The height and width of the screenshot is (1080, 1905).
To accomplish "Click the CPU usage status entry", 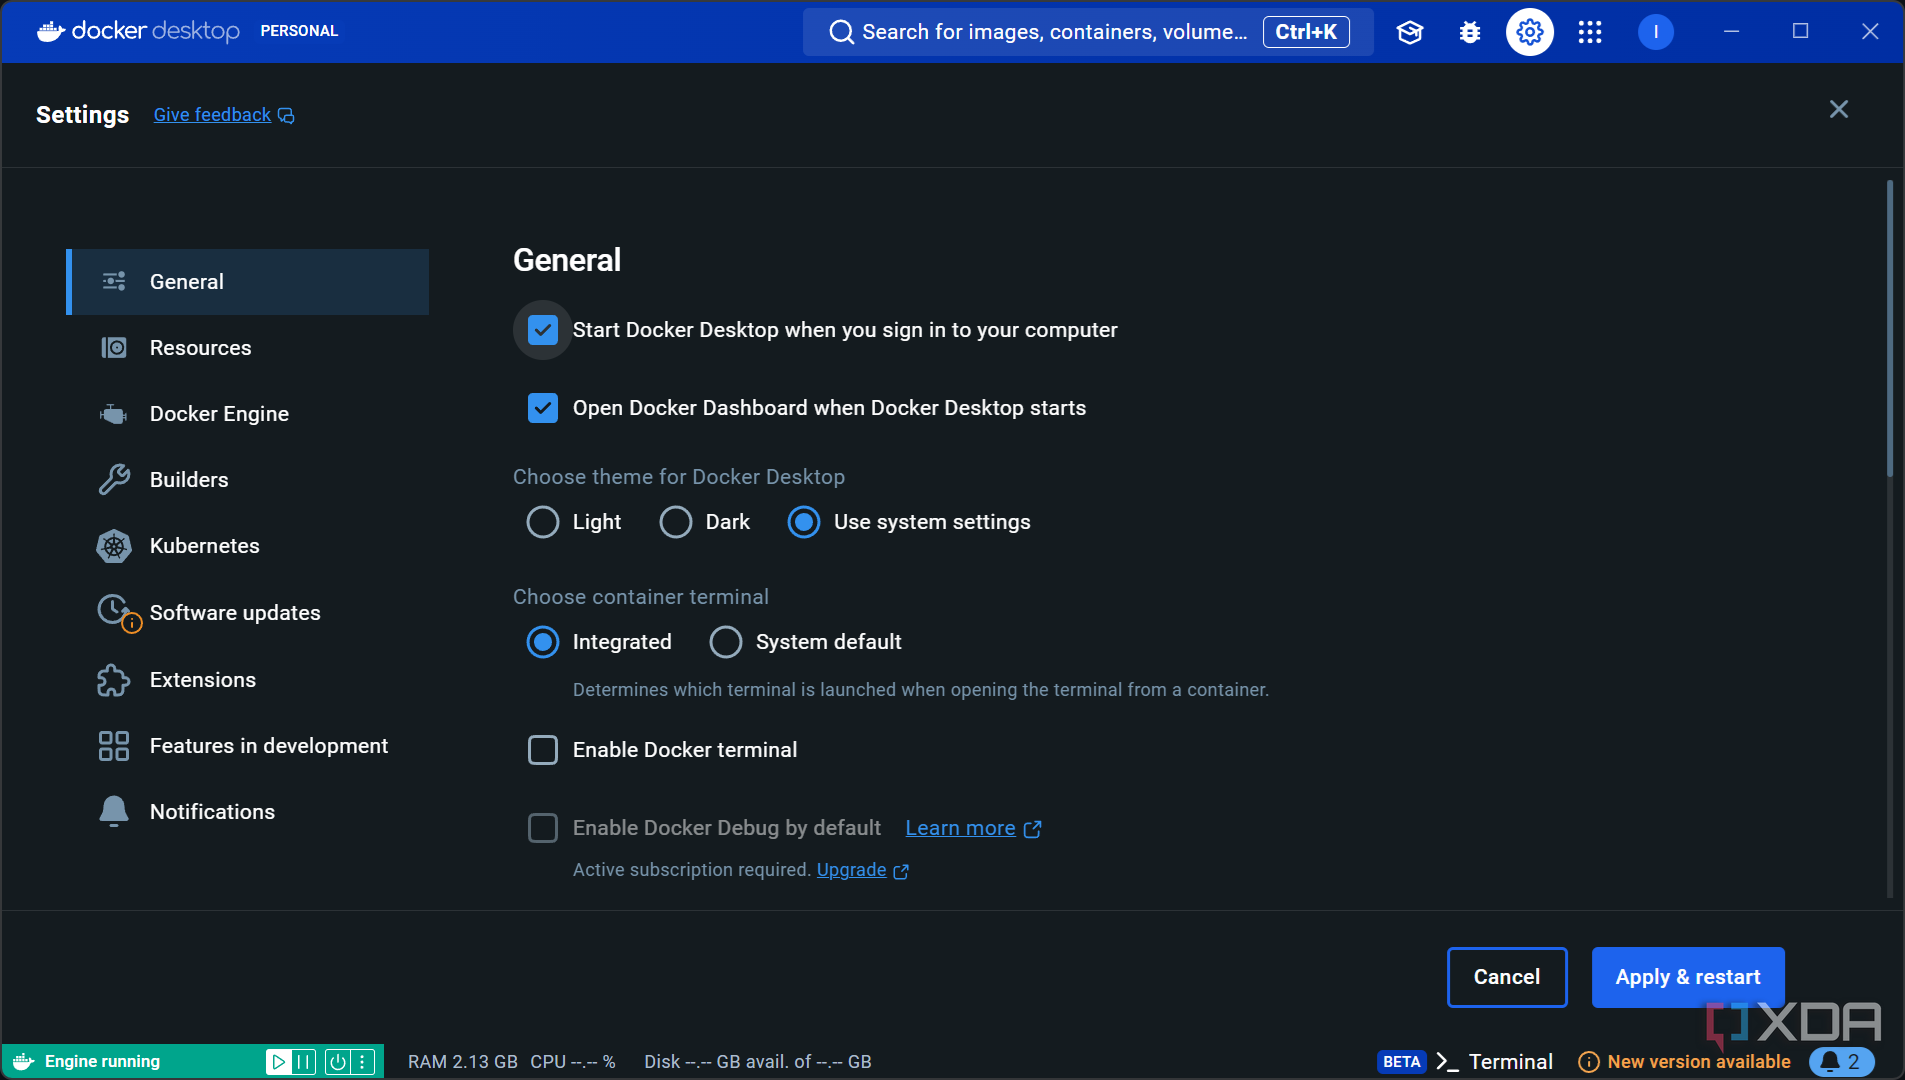I will coord(573,1062).
